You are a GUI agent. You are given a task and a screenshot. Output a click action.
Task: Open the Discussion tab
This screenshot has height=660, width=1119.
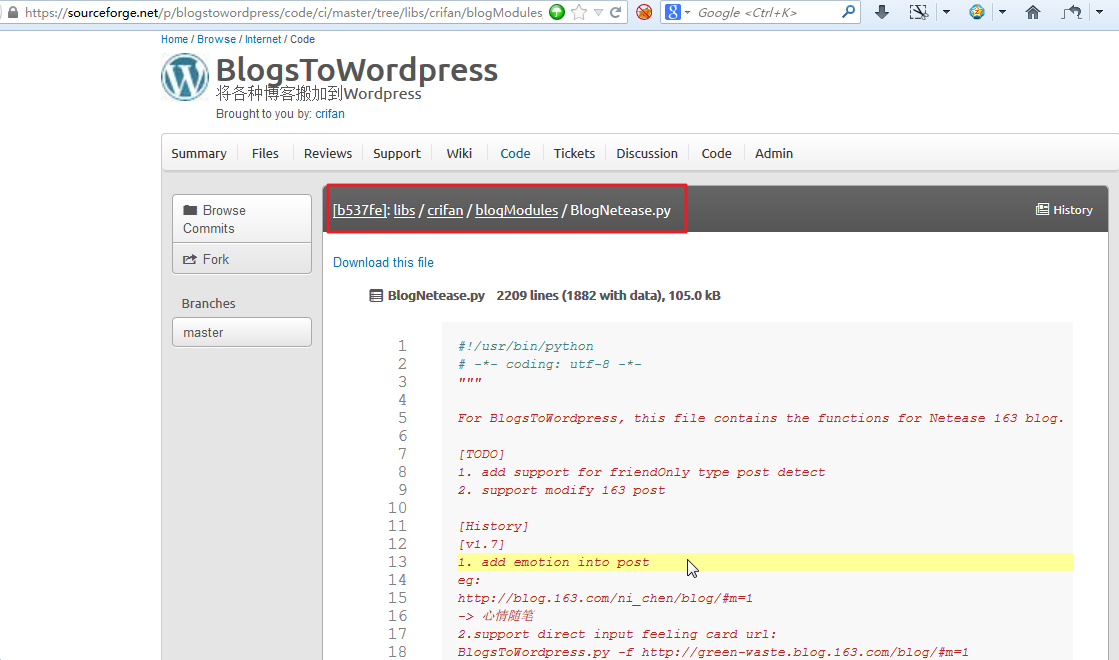coord(647,153)
